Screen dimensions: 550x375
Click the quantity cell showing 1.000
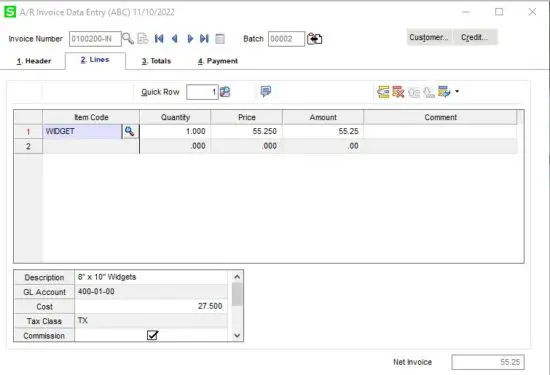click(x=175, y=132)
